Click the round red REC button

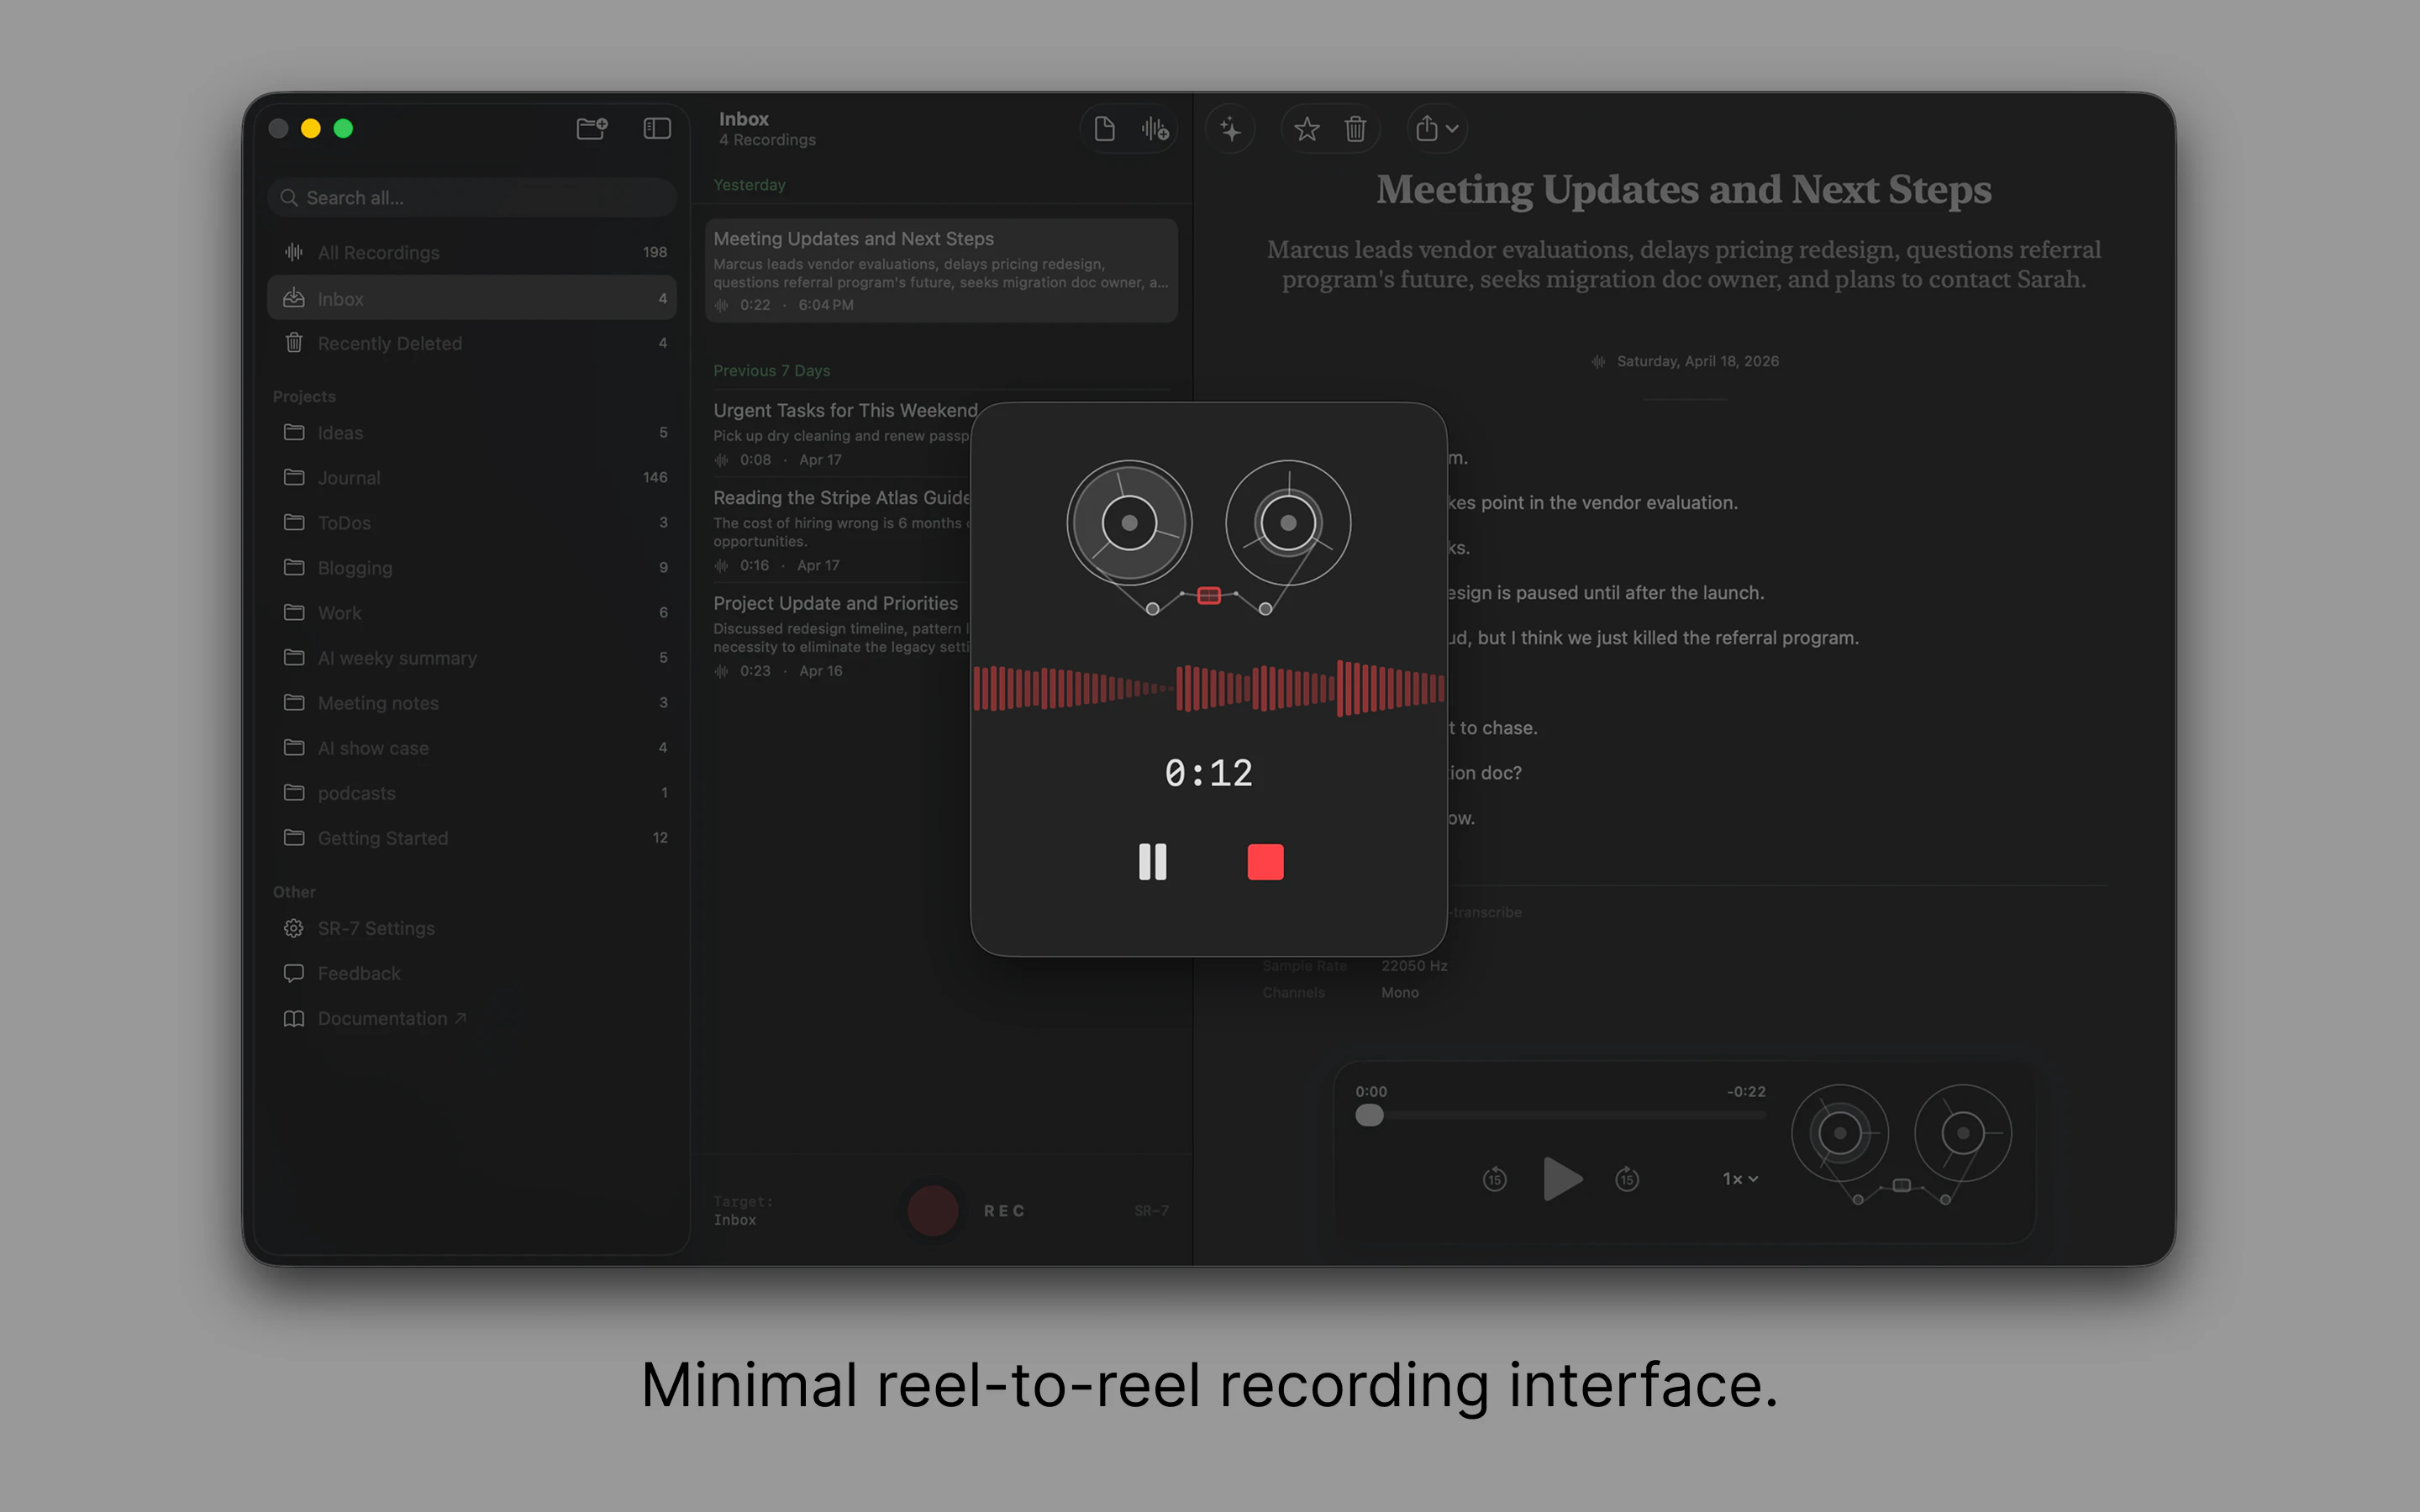(x=932, y=1210)
